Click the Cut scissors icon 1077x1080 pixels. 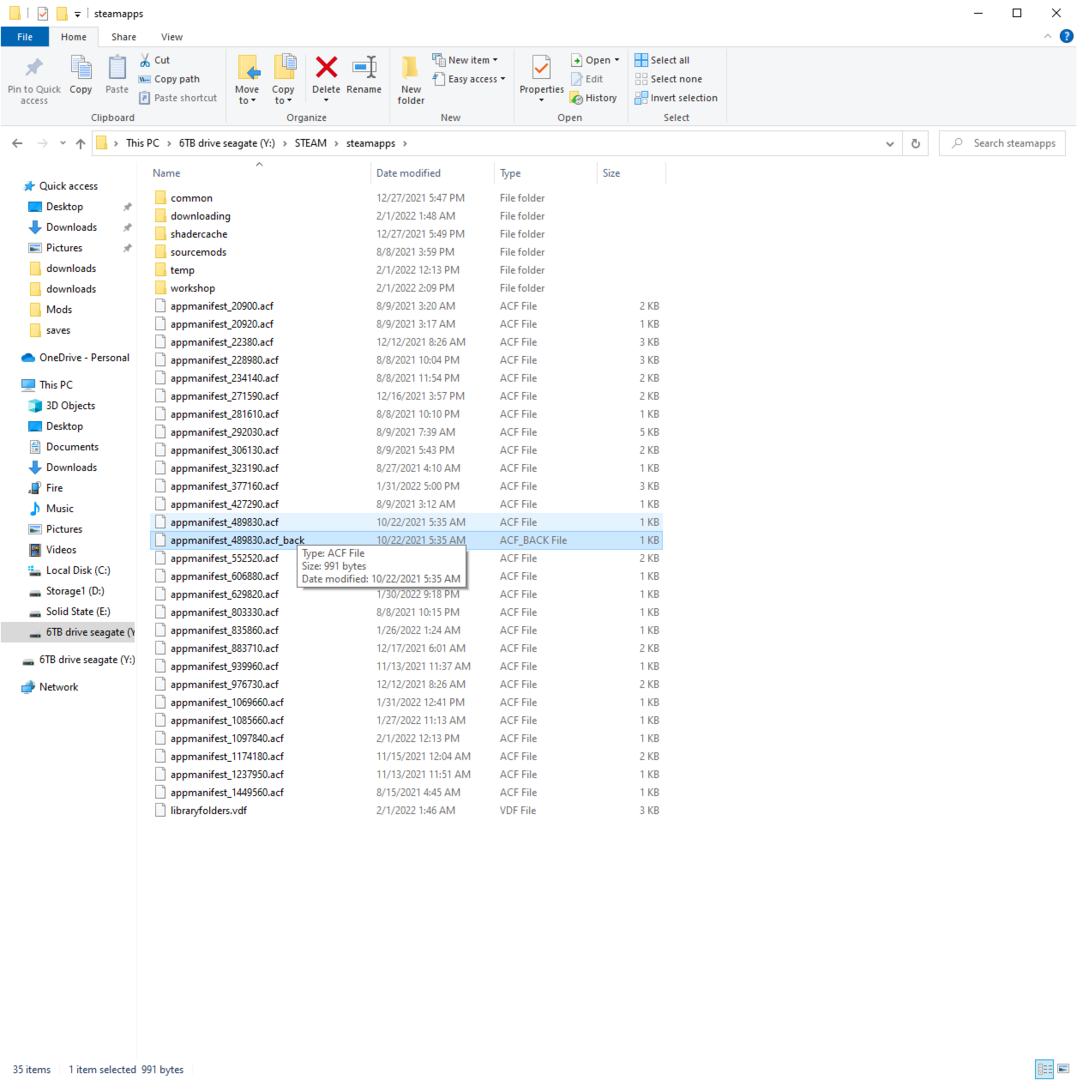pos(145,60)
